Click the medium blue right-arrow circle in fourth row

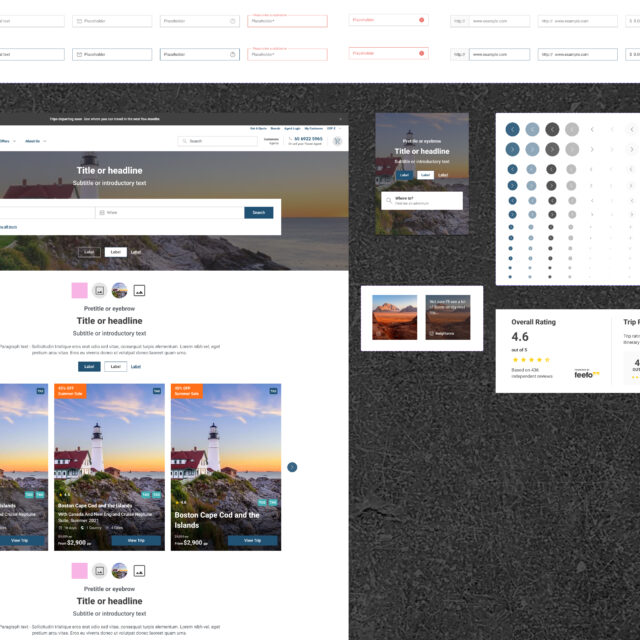(512, 186)
